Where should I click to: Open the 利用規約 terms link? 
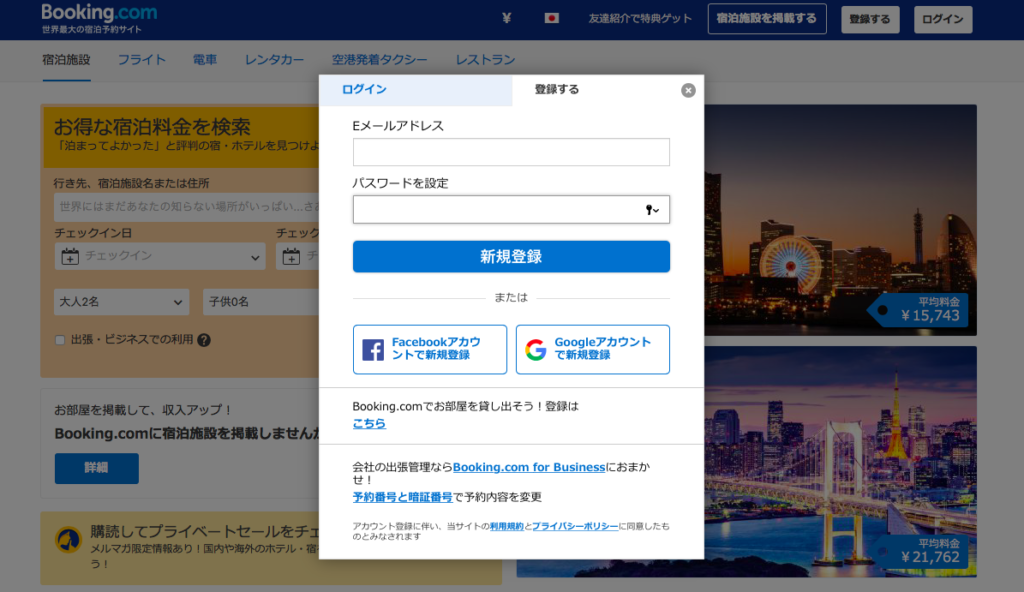click(x=507, y=526)
